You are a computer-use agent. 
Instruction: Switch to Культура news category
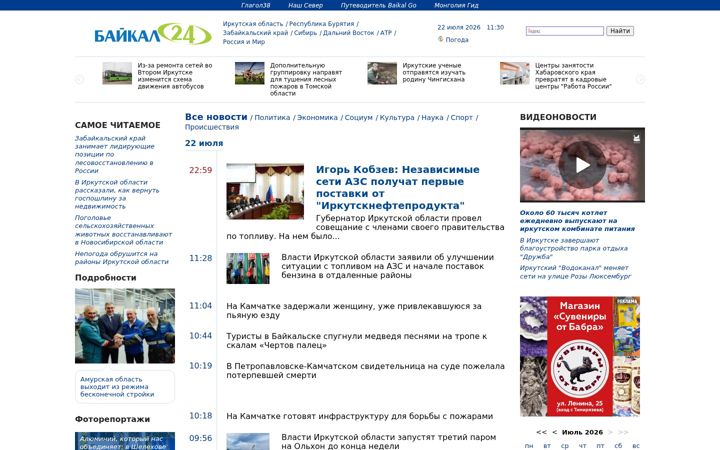tap(397, 118)
